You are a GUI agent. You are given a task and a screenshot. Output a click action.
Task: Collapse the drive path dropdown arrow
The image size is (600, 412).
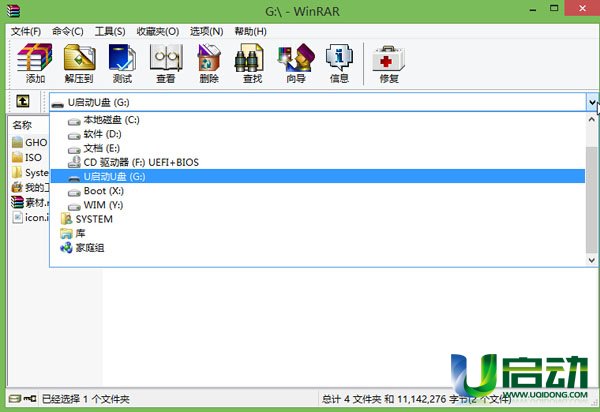[592, 102]
